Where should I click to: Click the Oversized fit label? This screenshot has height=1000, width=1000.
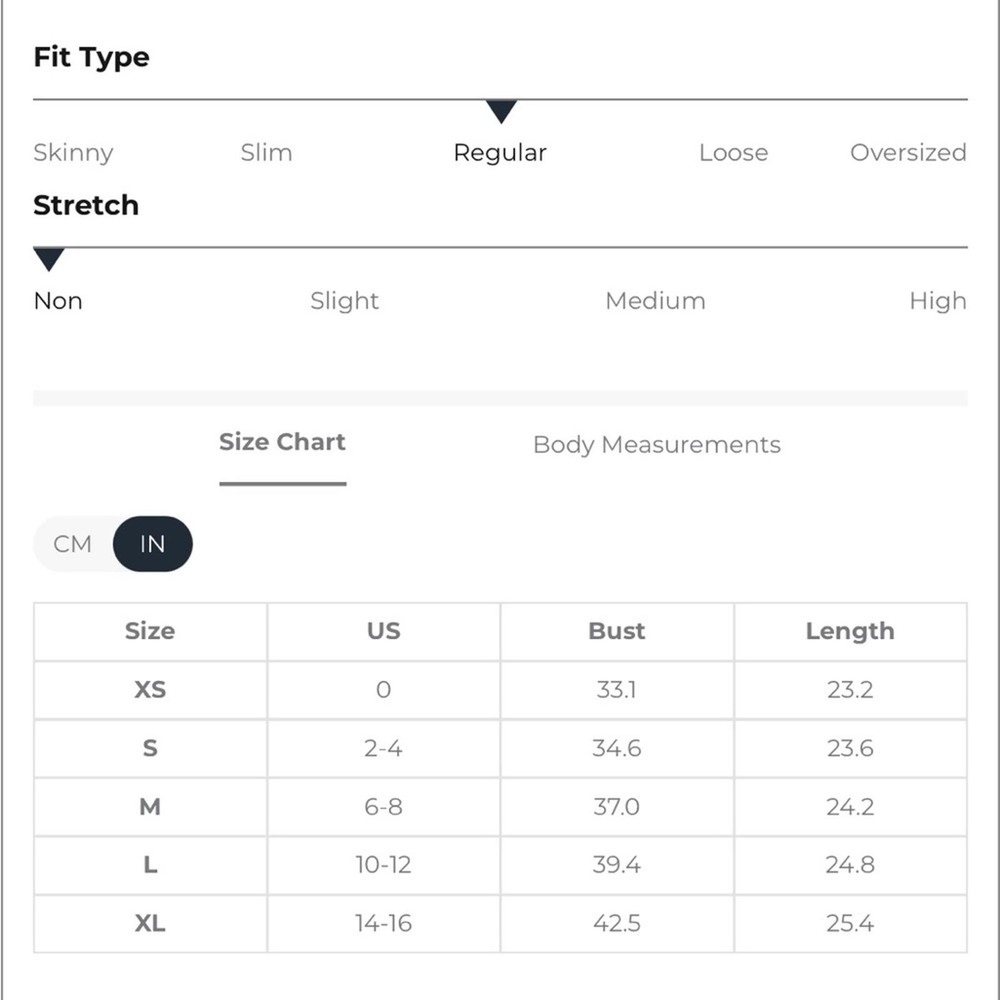point(908,152)
